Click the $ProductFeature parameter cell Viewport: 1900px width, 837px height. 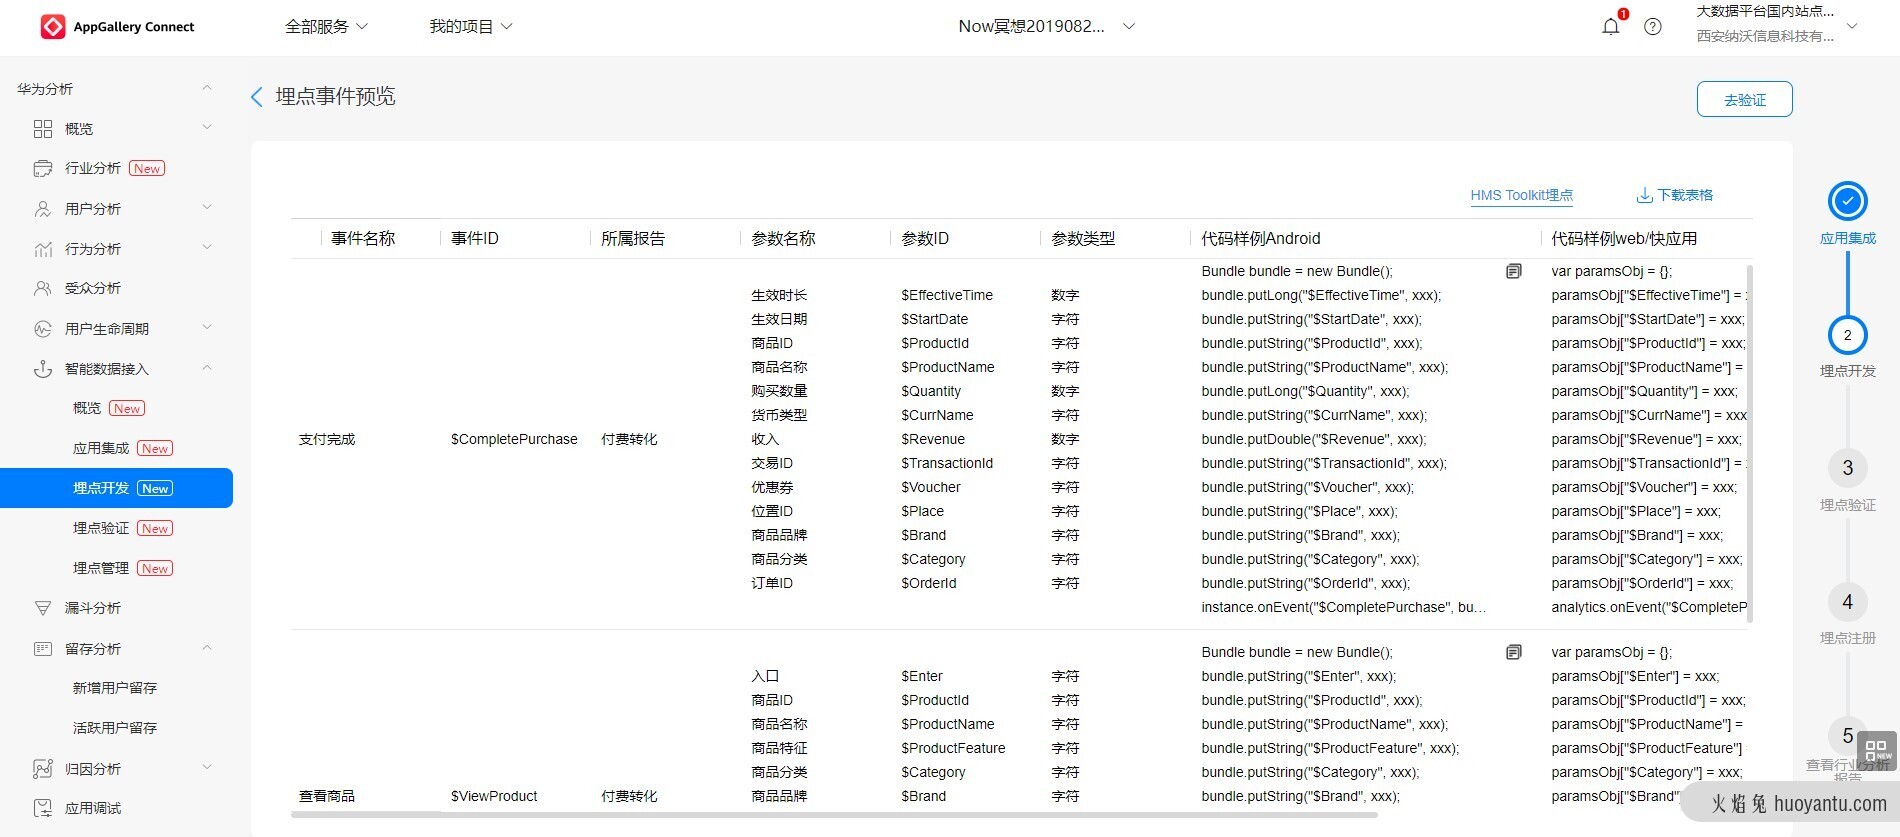pyautogui.click(x=953, y=748)
